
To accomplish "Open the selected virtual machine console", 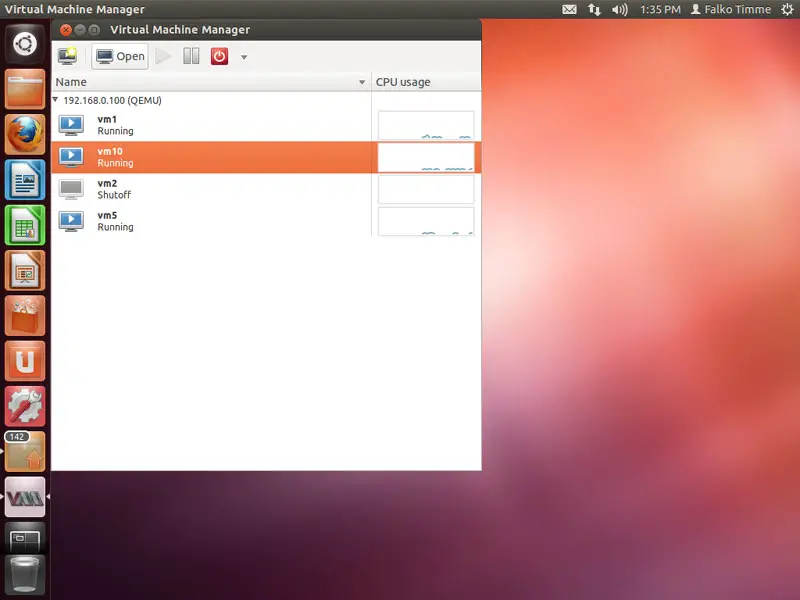I will point(120,56).
